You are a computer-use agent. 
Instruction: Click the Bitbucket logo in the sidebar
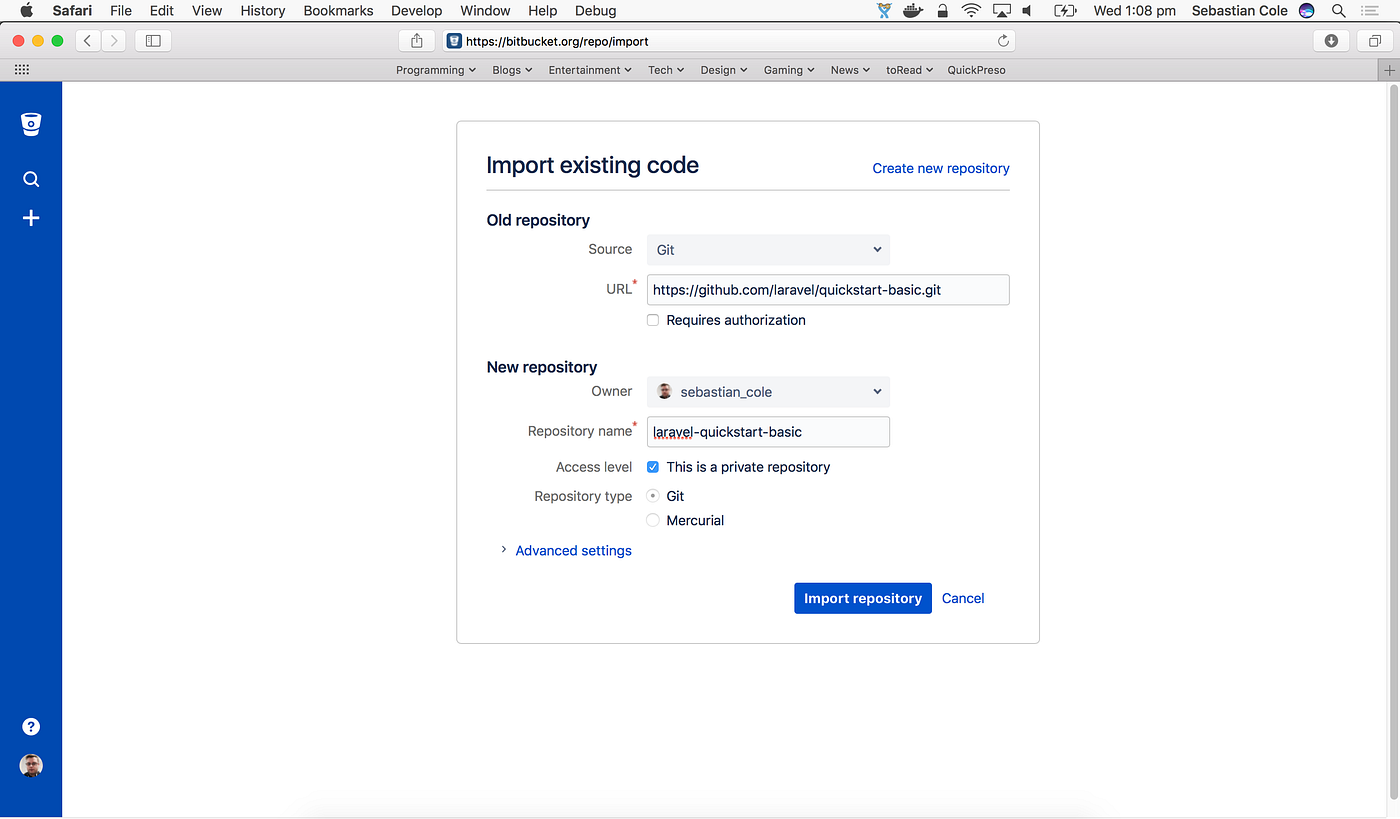[x=31, y=123]
